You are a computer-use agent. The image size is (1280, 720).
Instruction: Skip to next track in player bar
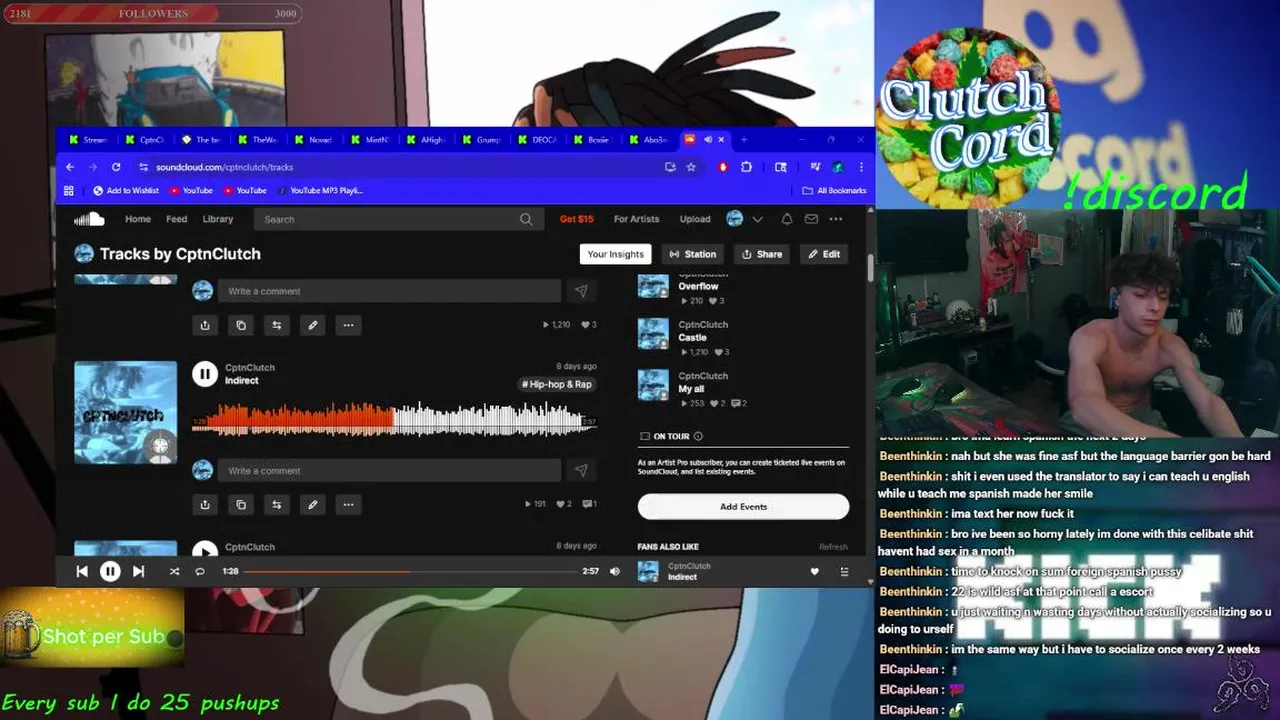click(138, 571)
